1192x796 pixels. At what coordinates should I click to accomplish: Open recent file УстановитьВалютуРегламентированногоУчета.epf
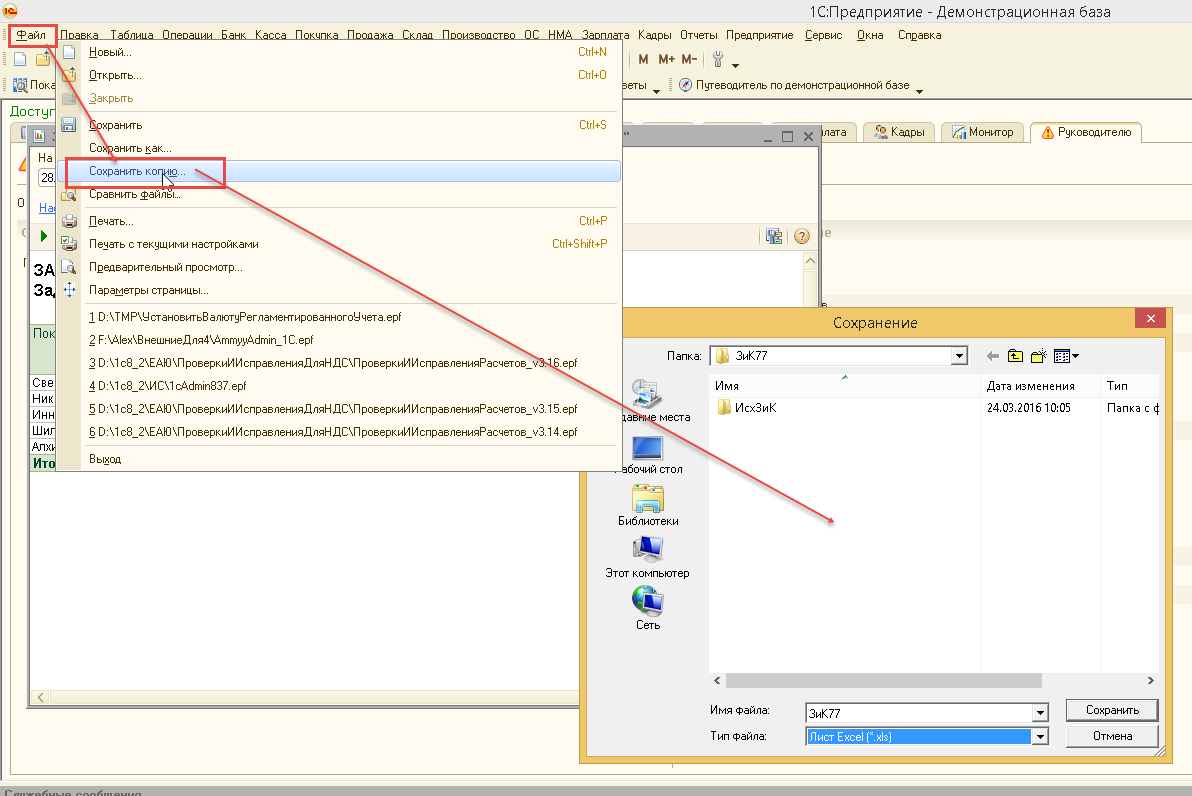339,317
